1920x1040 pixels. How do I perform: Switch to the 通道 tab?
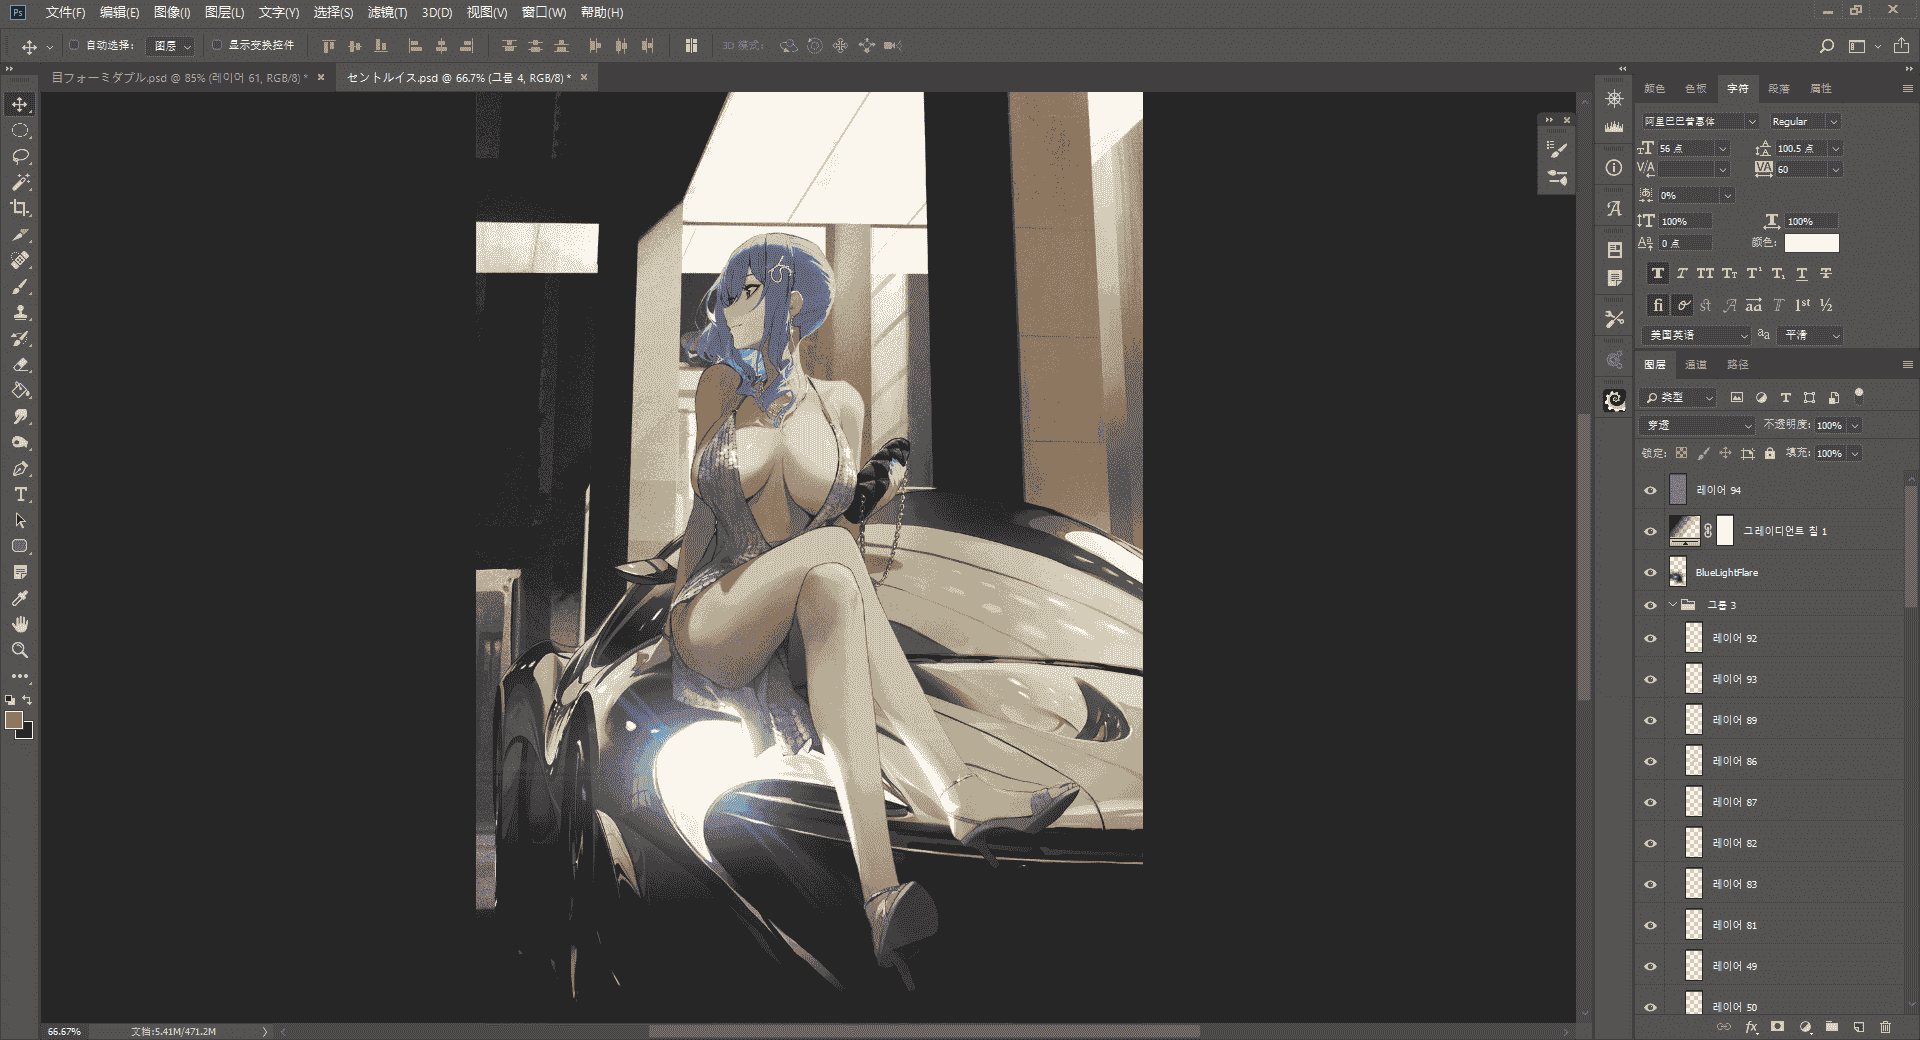(x=1696, y=364)
